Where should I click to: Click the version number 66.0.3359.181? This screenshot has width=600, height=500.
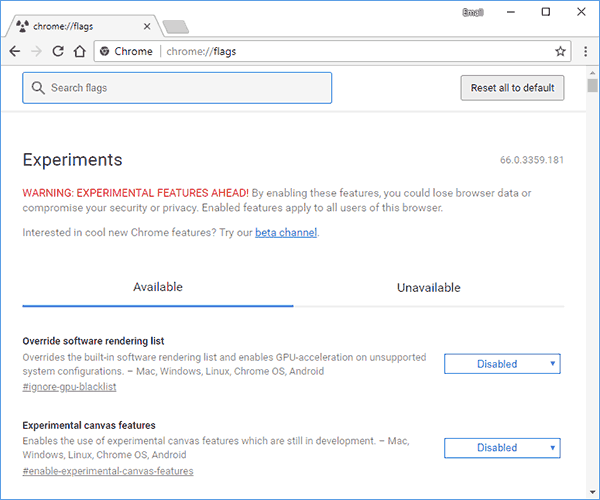[x=532, y=160]
